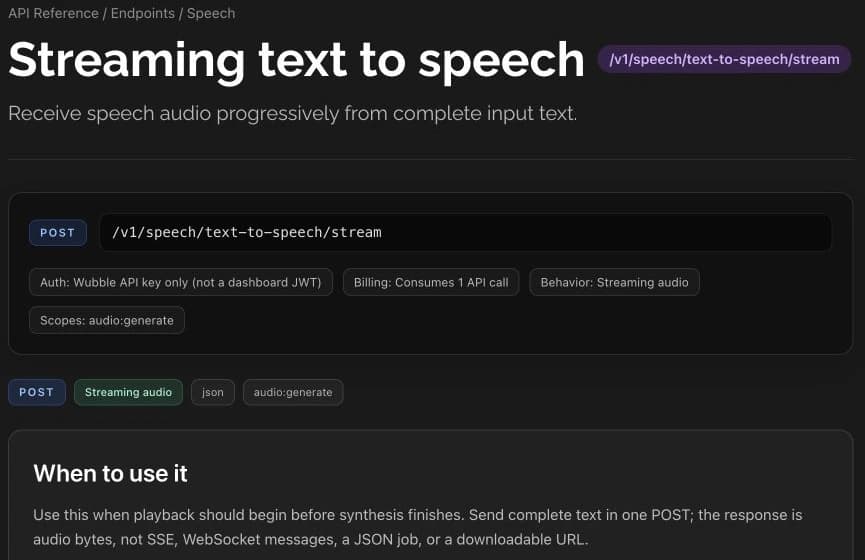The width and height of the screenshot is (865, 560).
Task: Select the monospace /v1/speech/text-to-speech/stream path field
Action: click(465, 233)
